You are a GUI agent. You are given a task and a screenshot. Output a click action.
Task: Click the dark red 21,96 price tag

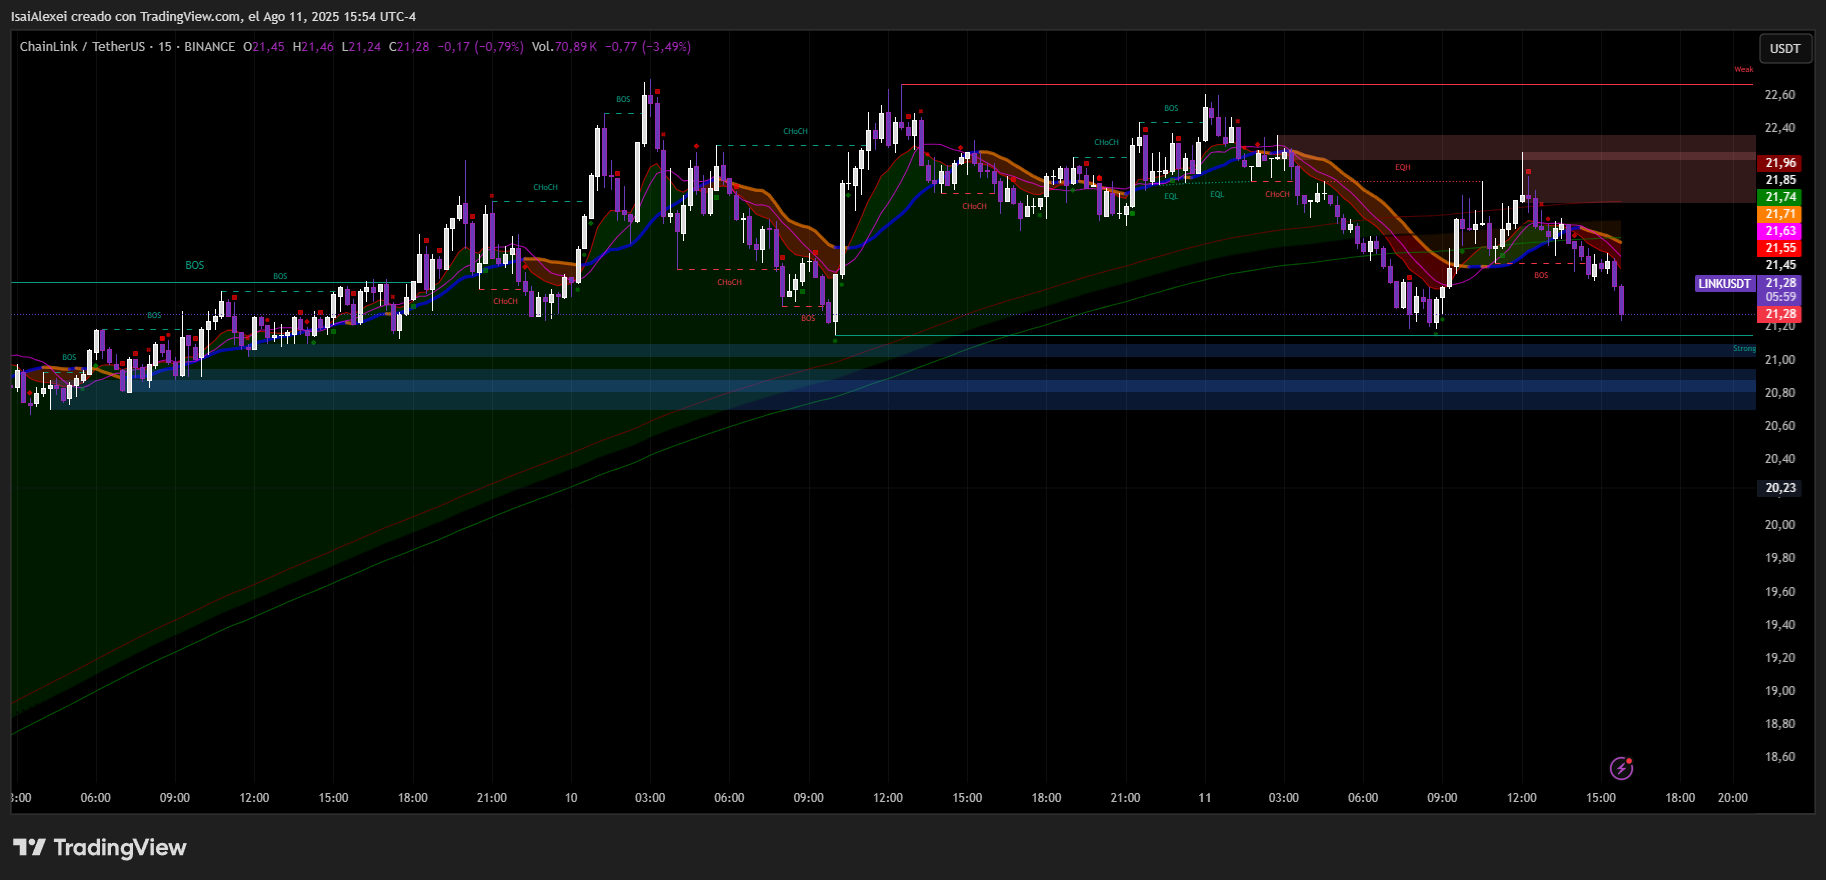click(x=1780, y=163)
